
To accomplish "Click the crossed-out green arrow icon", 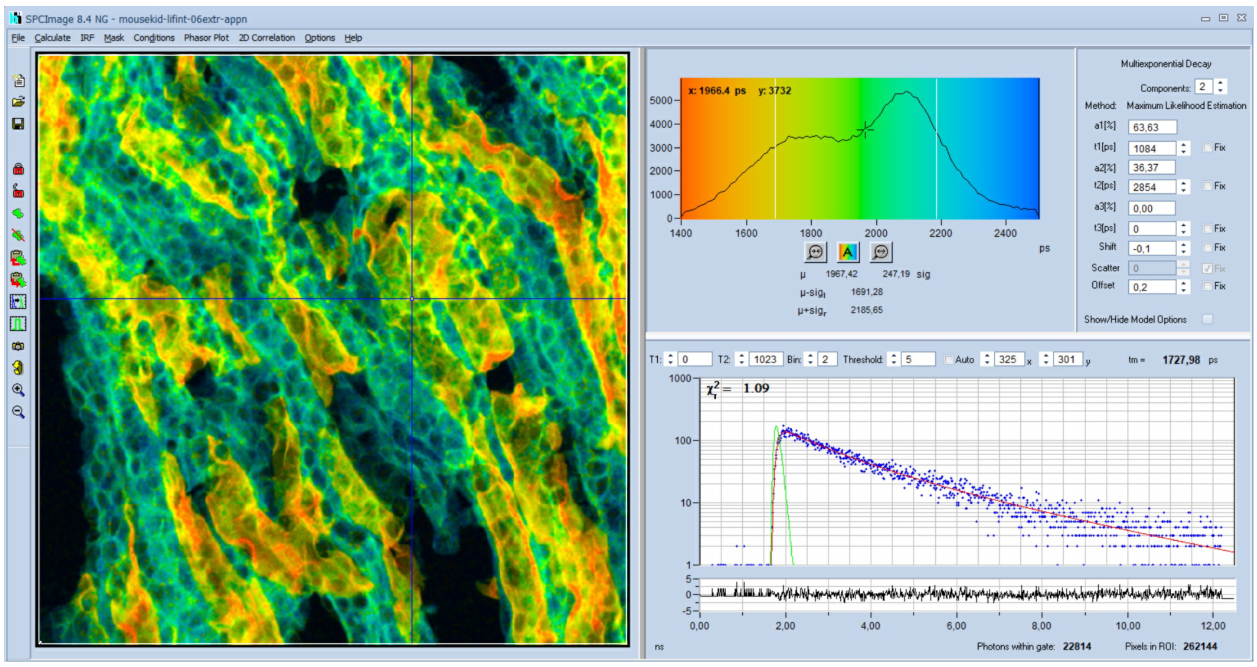I will (x=18, y=234).
